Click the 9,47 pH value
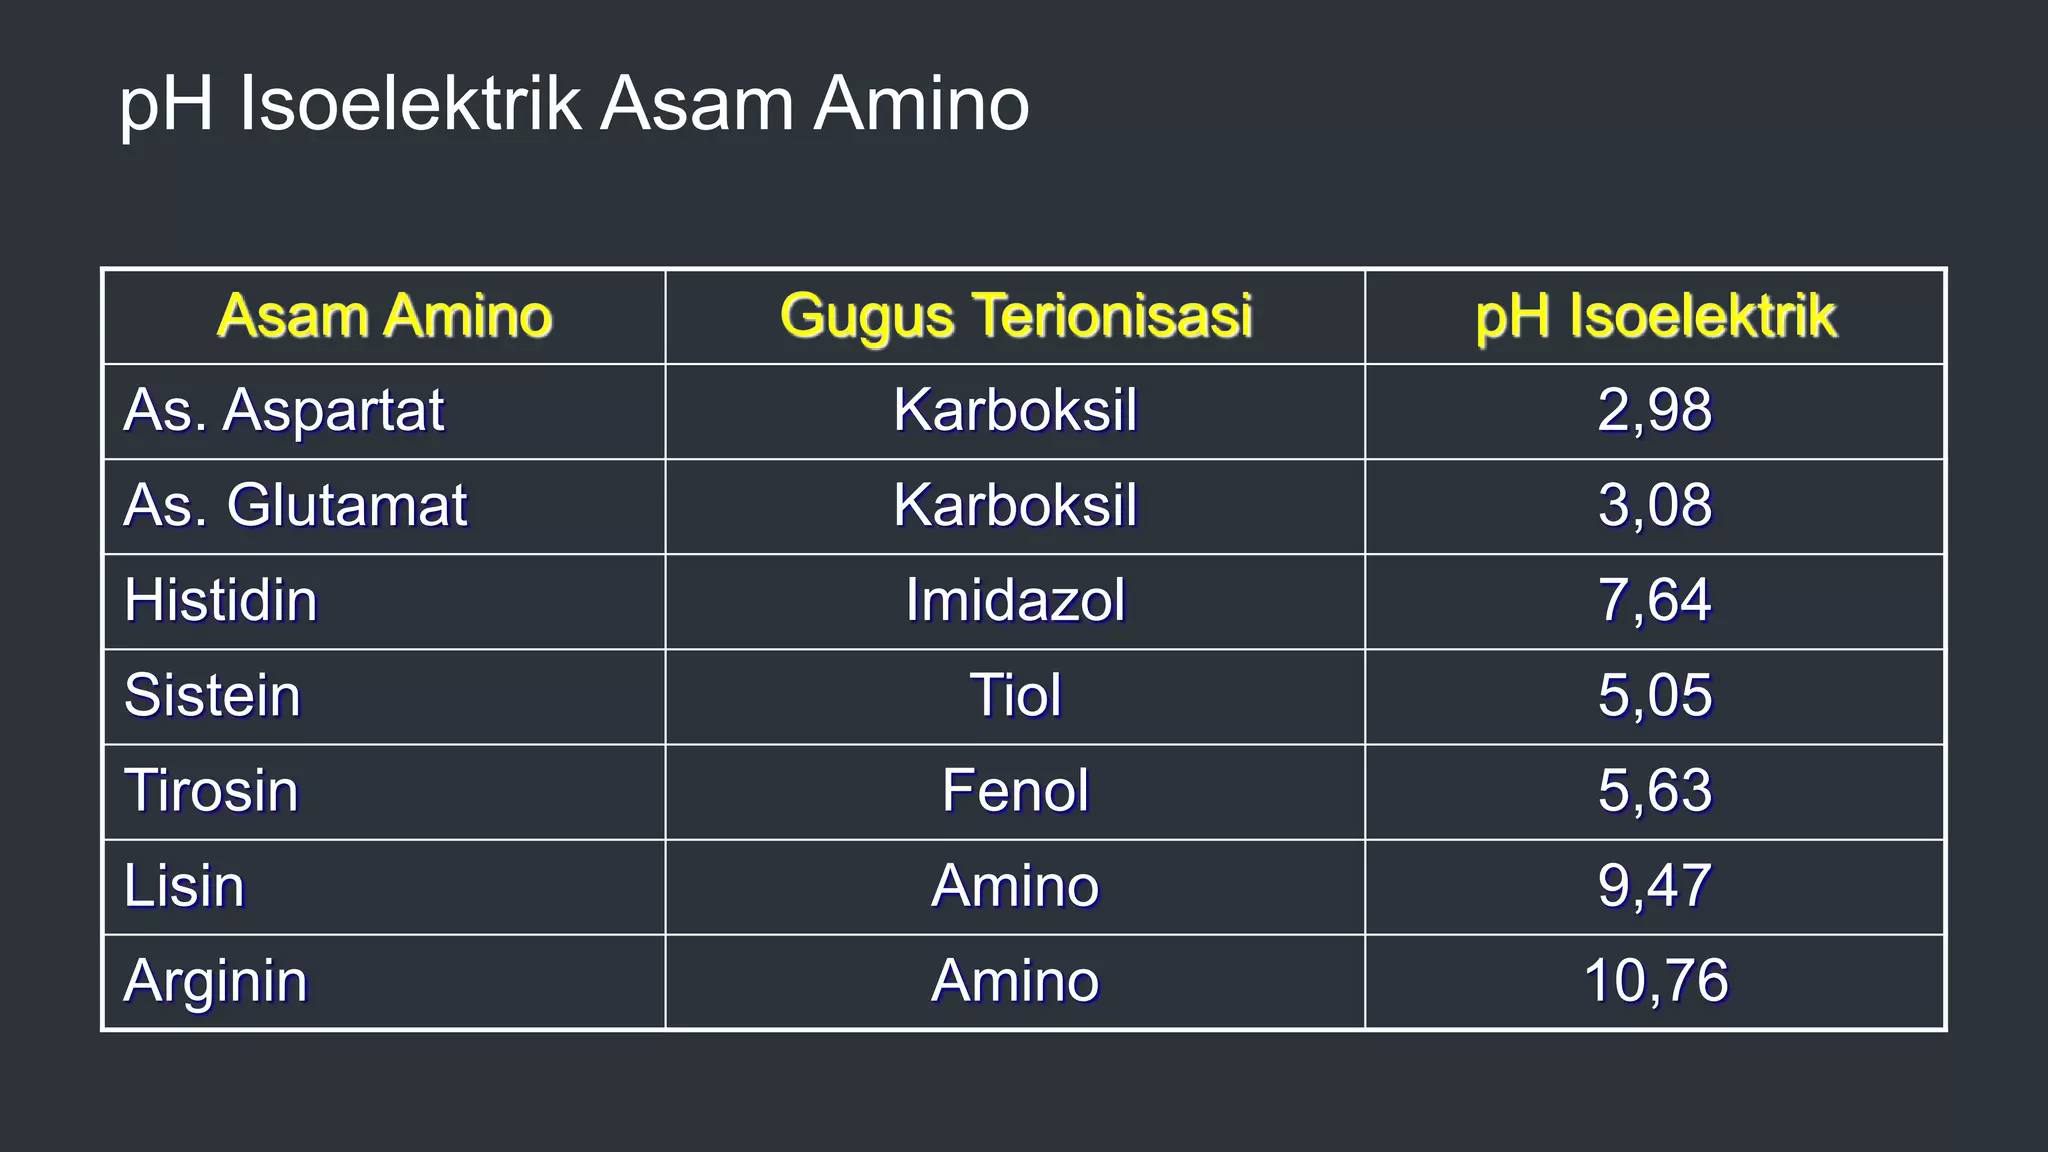The image size is (2048, 1152). click(x=1655, y=886)
